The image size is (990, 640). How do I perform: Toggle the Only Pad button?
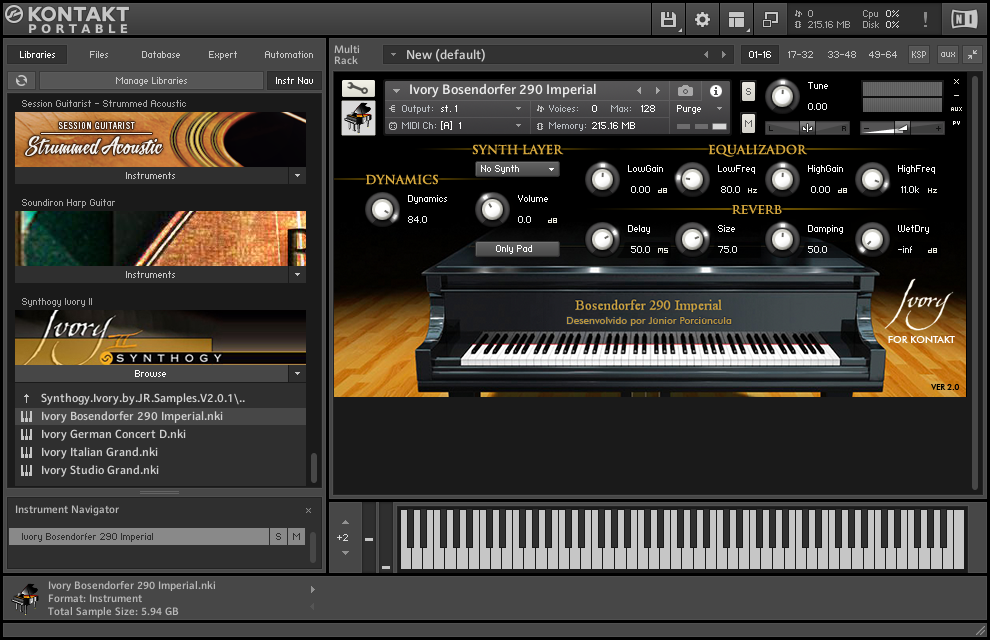point(517,248)
